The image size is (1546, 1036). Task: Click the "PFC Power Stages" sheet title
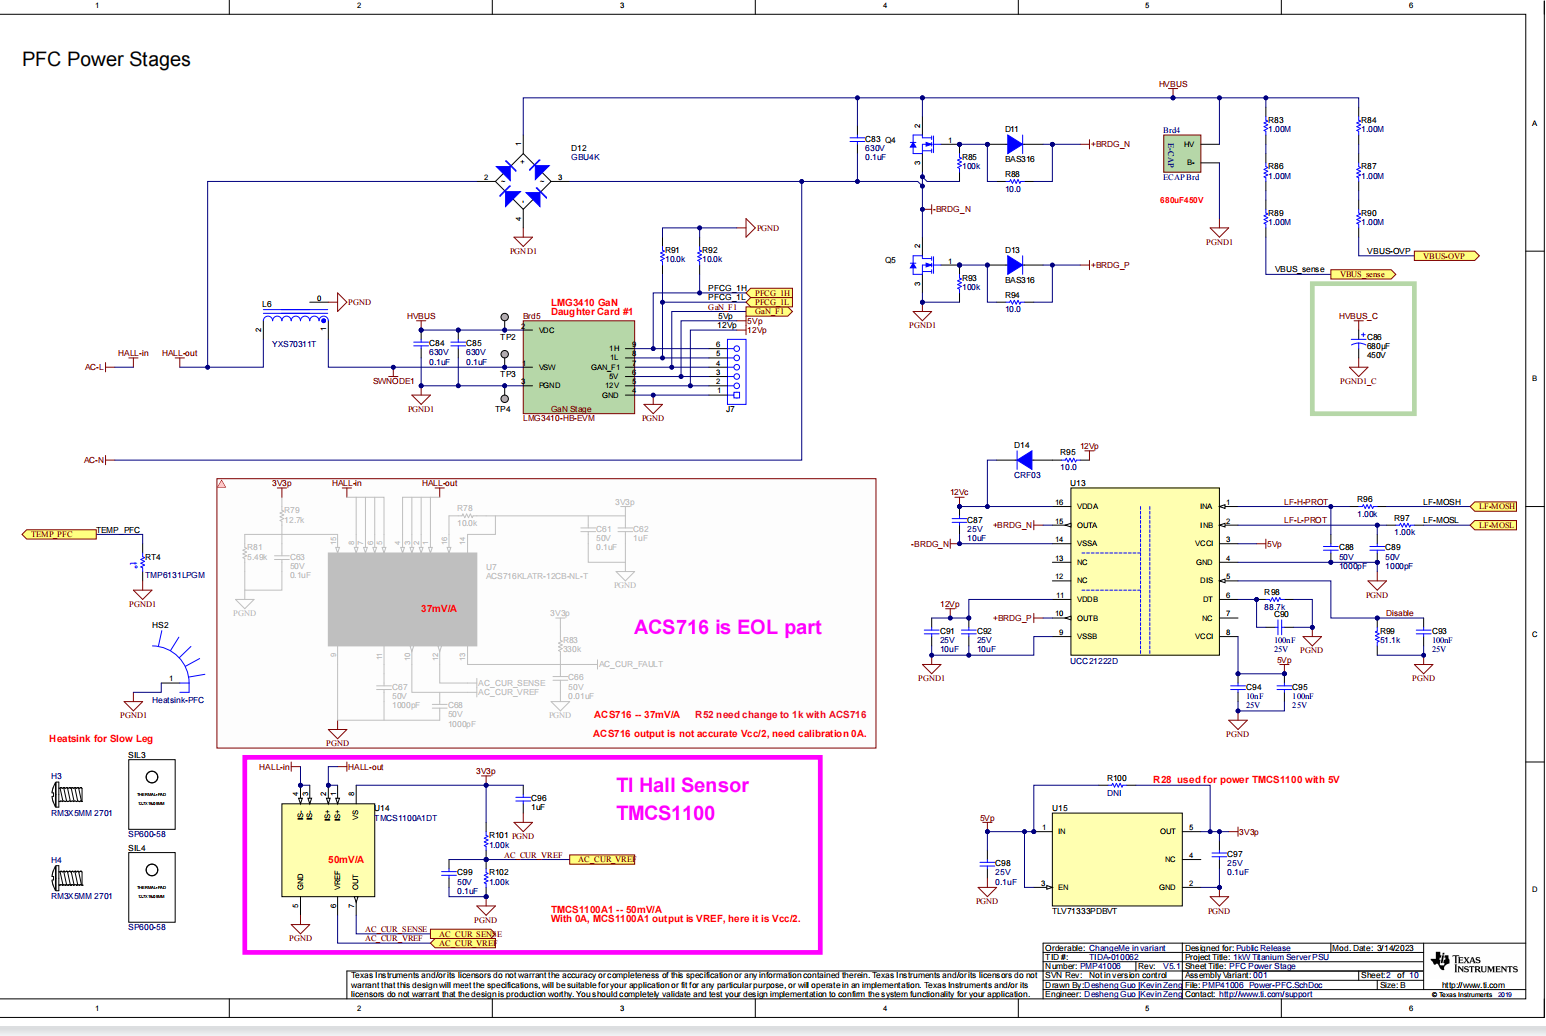106,59
